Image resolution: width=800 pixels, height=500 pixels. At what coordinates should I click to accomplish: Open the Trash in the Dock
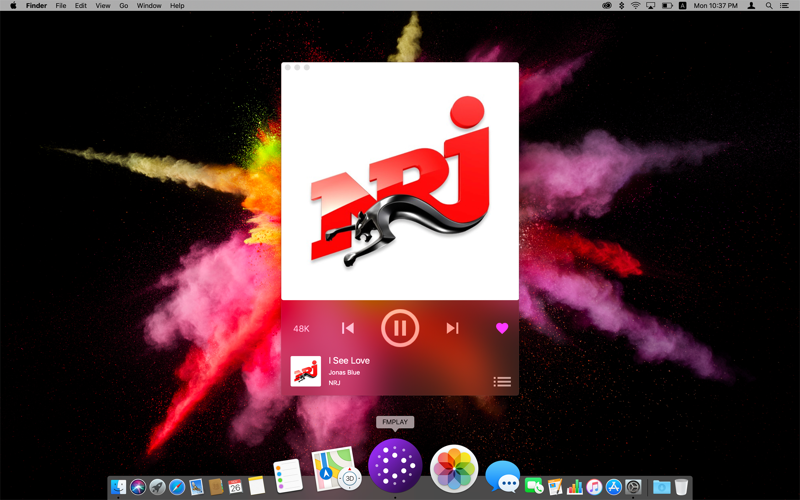681,487
